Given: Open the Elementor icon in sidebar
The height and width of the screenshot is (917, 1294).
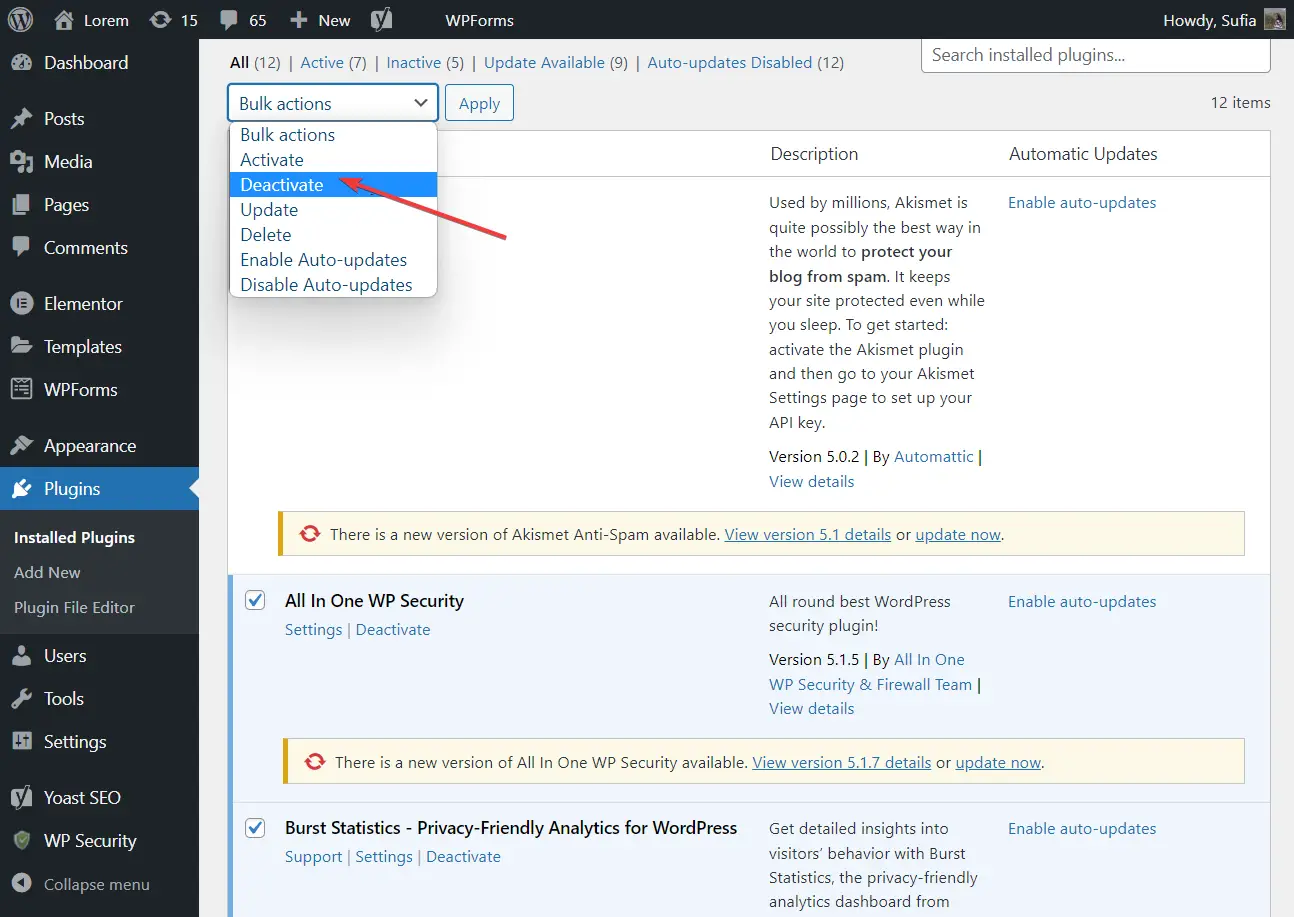Looking at the screenshot, I should tap(21, 303).
